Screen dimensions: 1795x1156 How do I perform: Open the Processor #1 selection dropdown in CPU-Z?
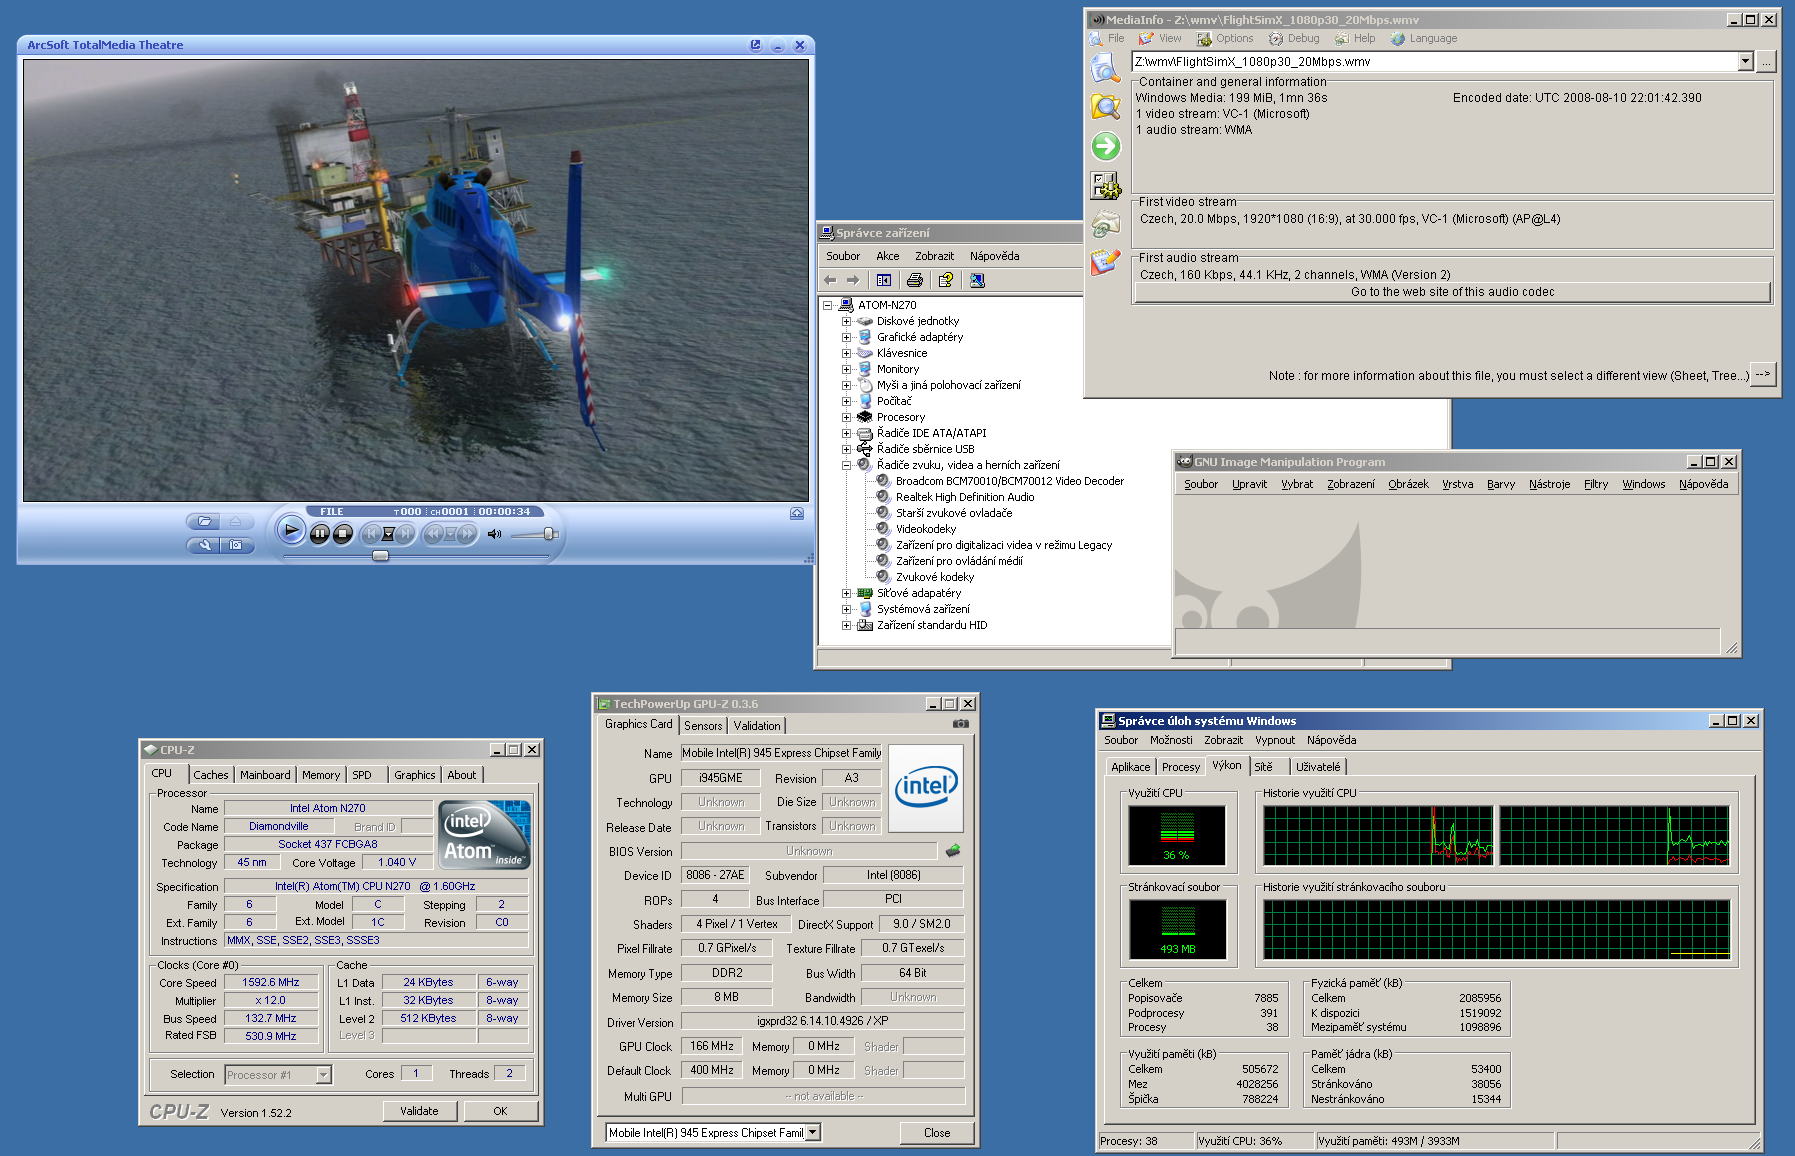[x=323, y=1075]
